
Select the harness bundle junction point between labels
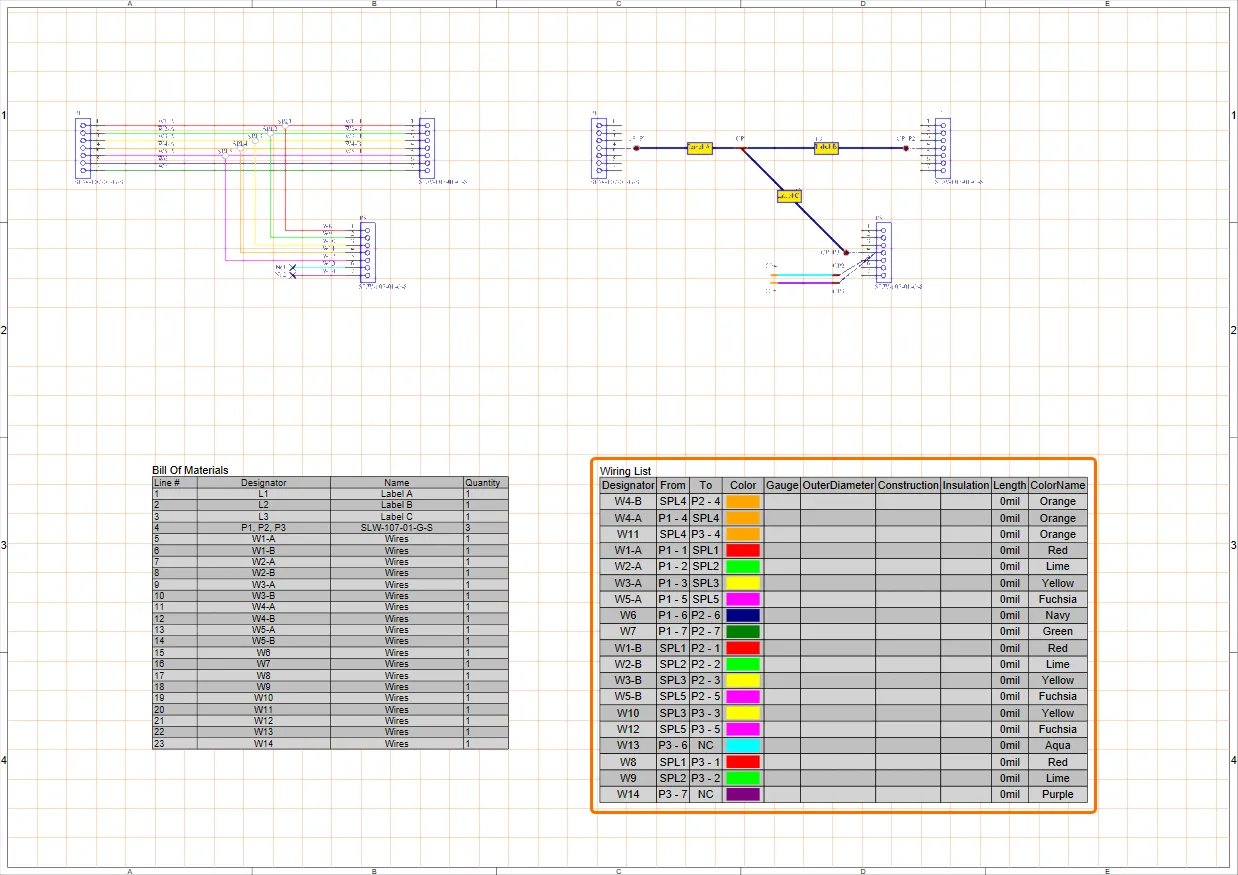pyautogui.click(x=741, y=148)
